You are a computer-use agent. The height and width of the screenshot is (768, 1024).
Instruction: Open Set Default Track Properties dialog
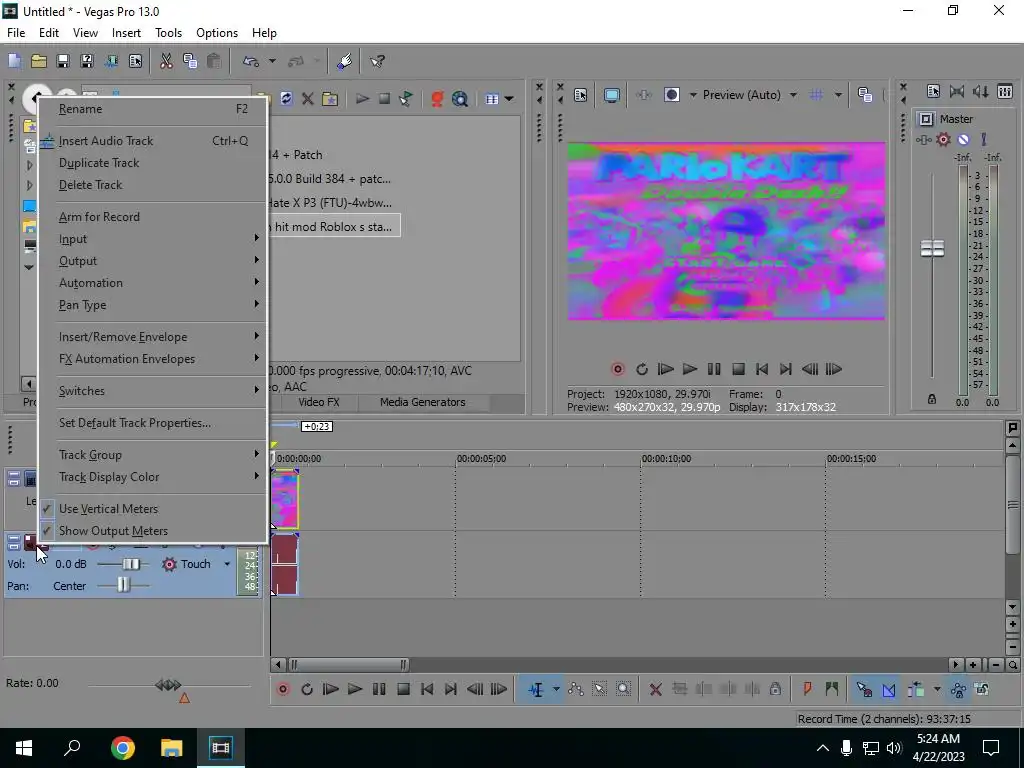153,423
